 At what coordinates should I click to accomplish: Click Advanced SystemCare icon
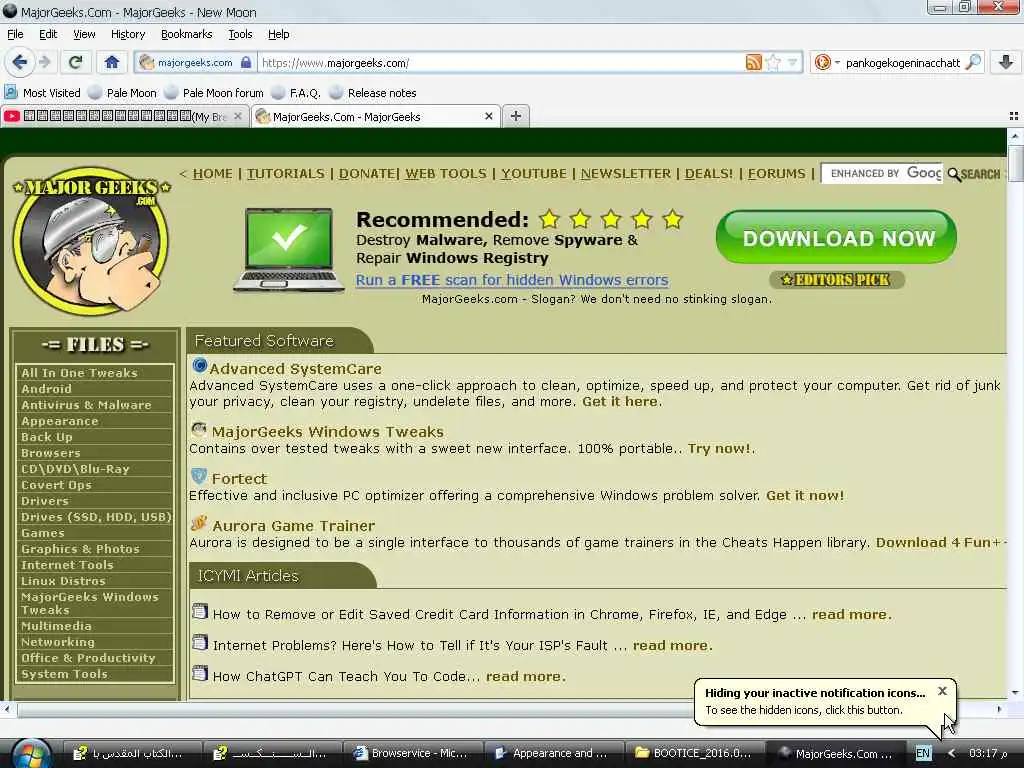pyautogui.click(x=200, y=366)
